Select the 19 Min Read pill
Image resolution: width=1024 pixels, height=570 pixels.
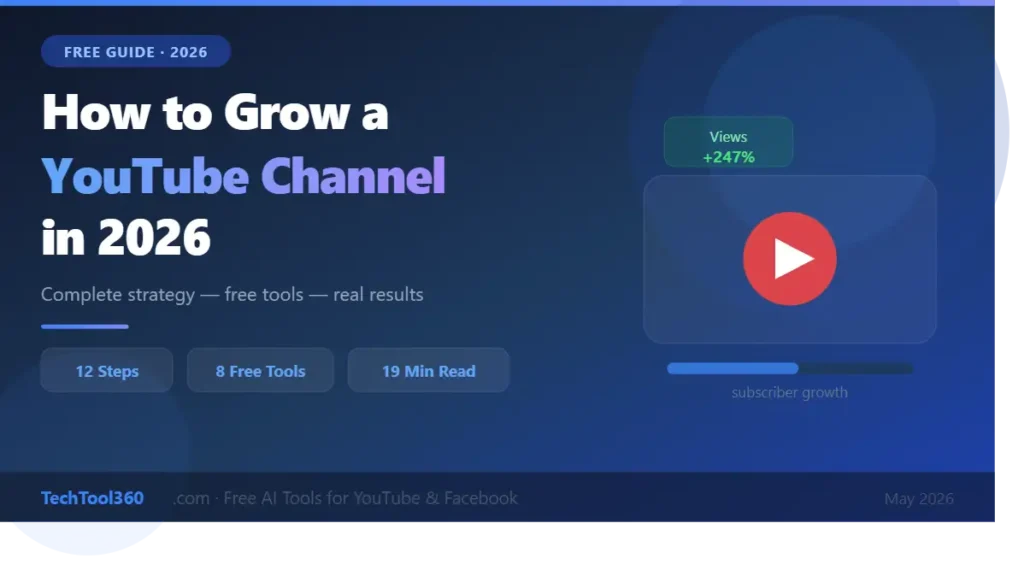tap(428, 370)
